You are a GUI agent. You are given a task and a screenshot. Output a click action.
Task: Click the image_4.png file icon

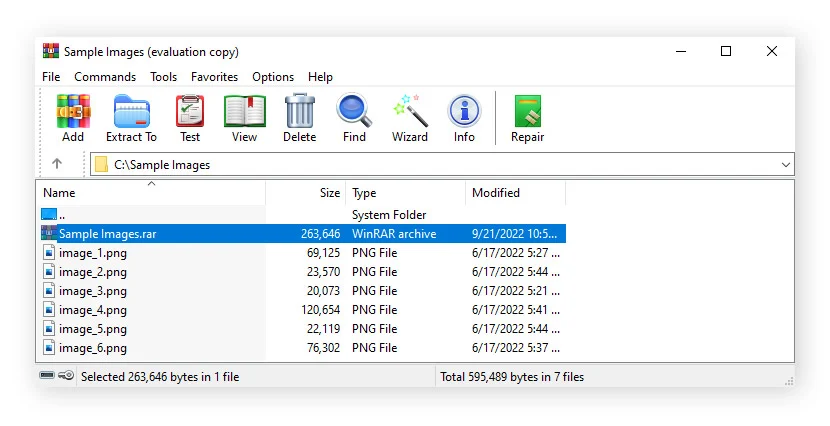click(49, 310)
